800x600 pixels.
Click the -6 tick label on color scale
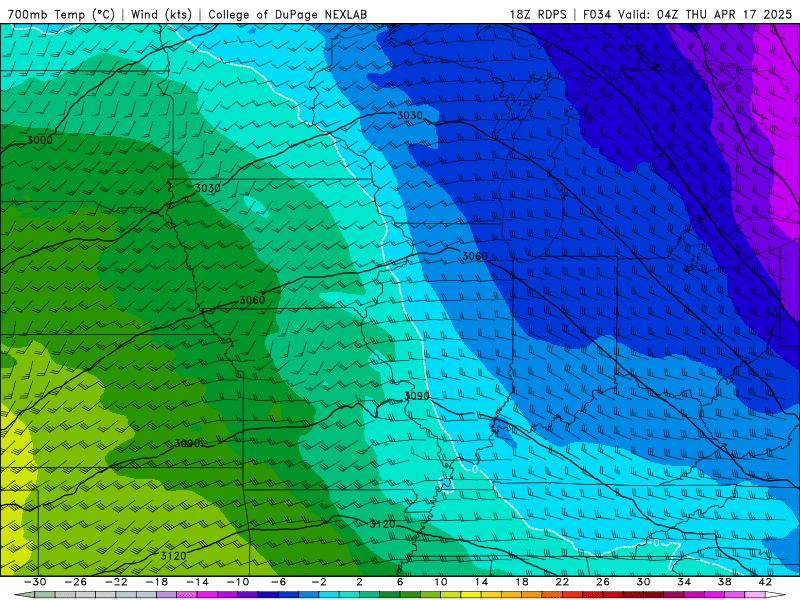279,582
